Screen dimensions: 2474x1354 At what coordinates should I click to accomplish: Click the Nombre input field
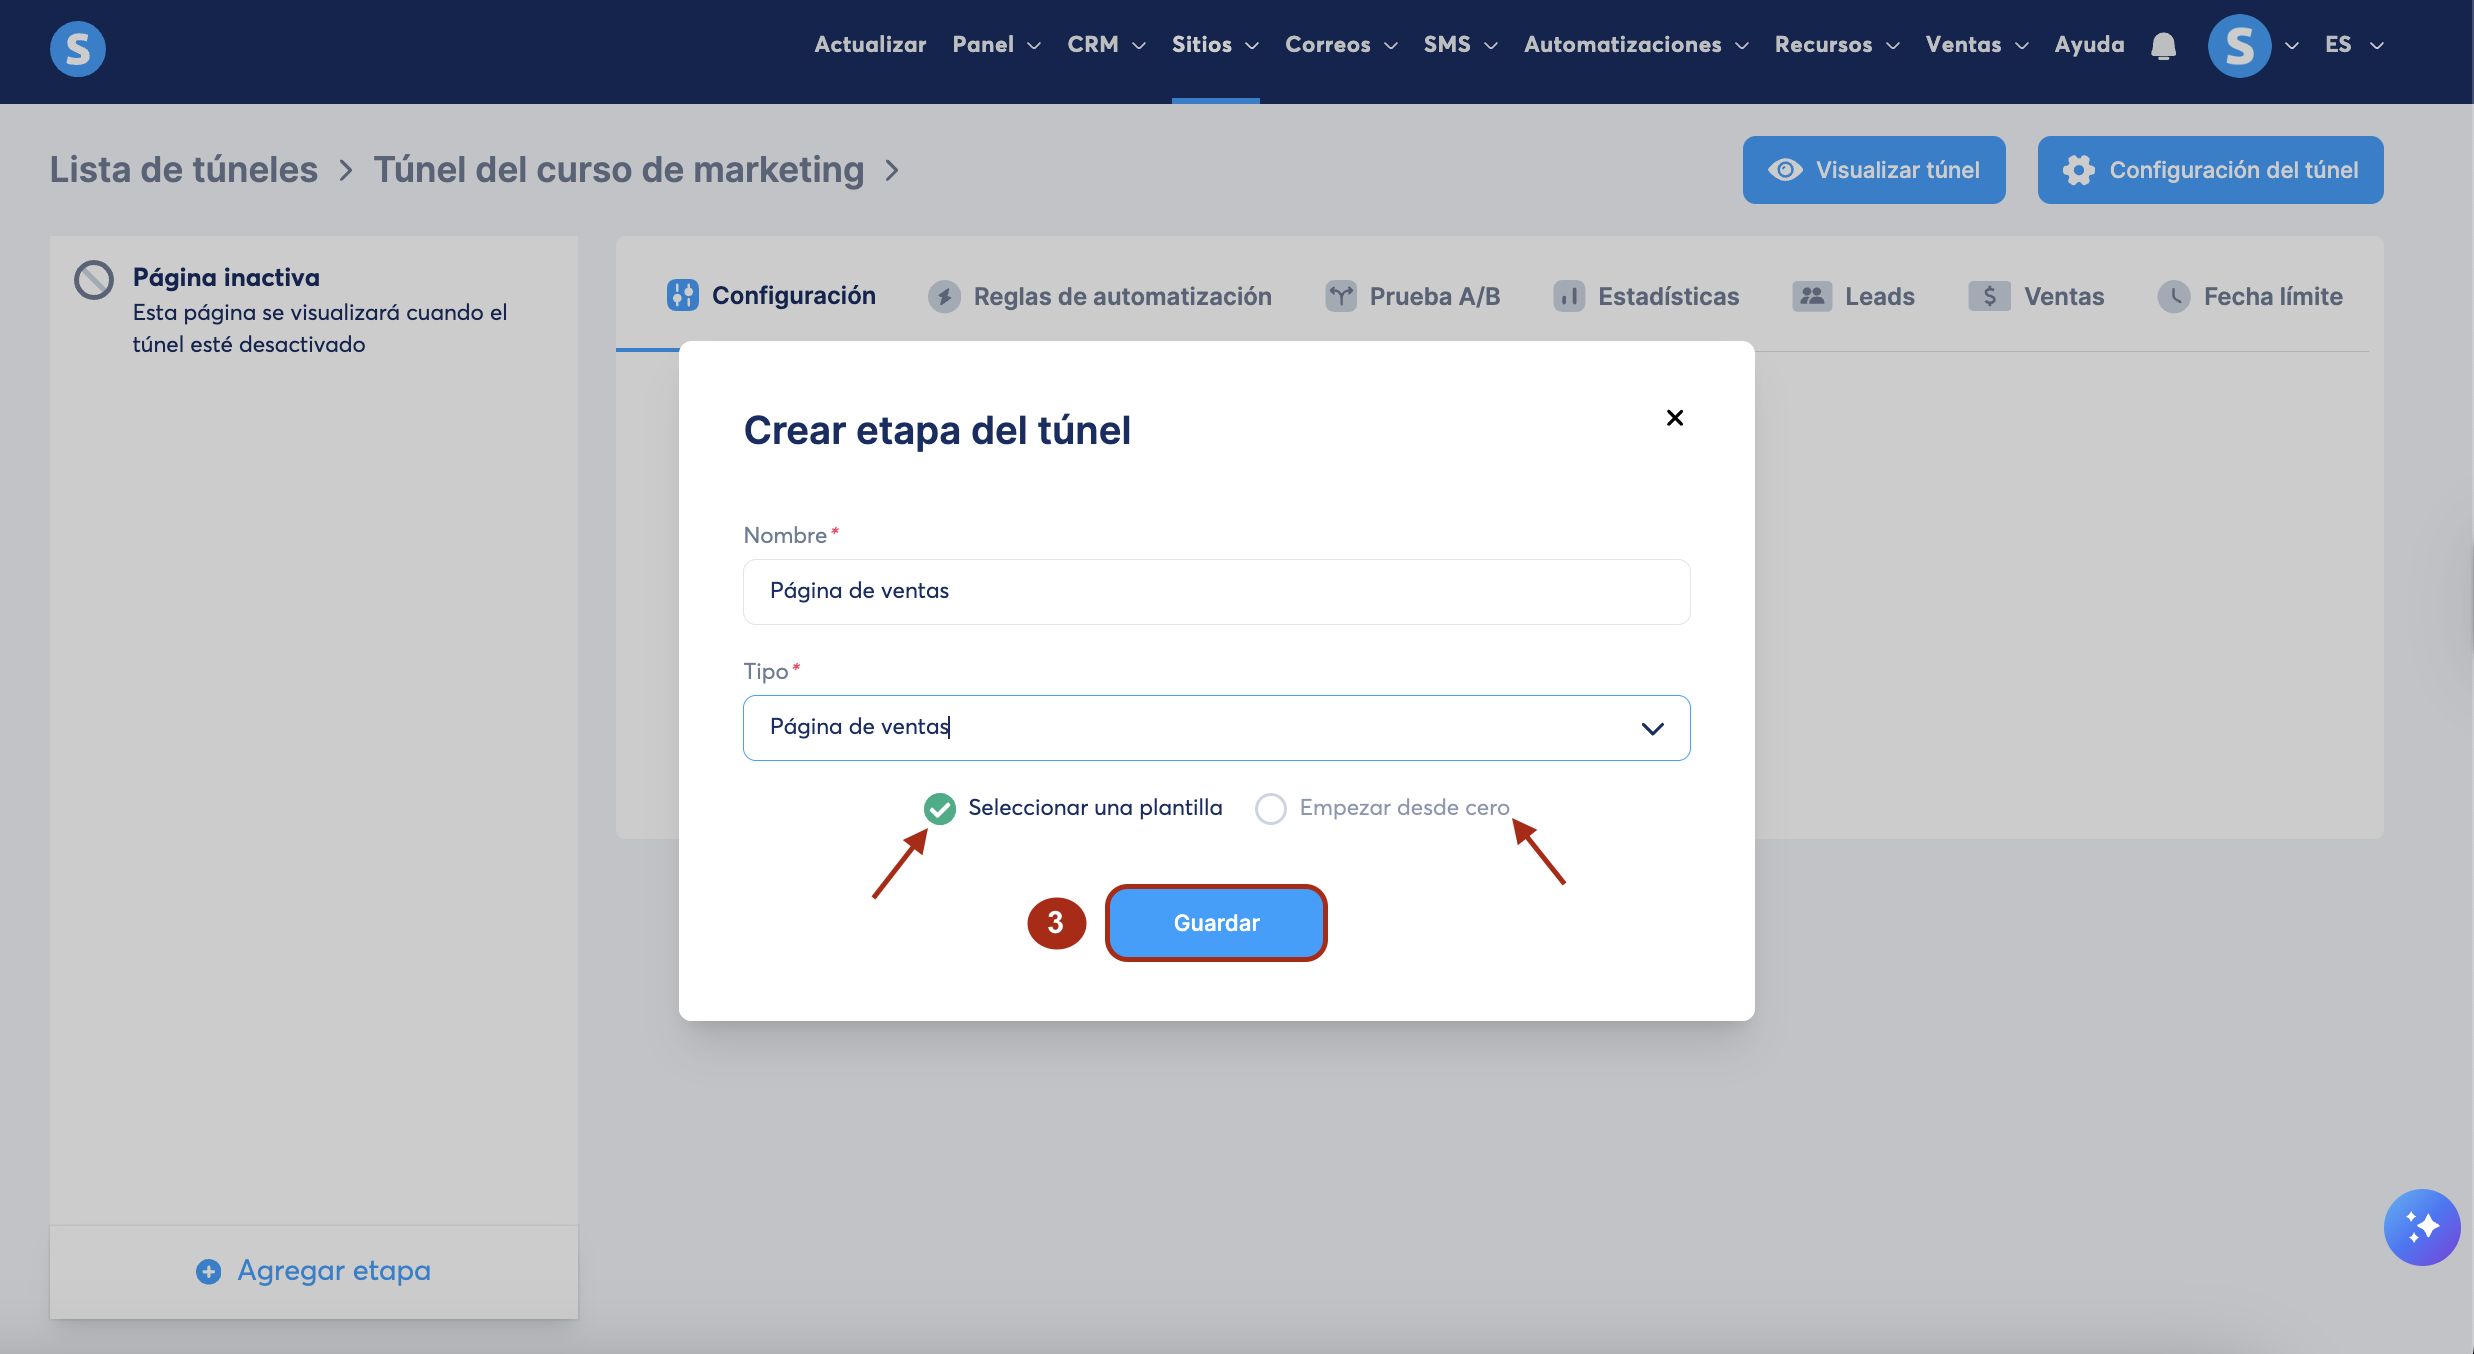tap(1216, 592)
